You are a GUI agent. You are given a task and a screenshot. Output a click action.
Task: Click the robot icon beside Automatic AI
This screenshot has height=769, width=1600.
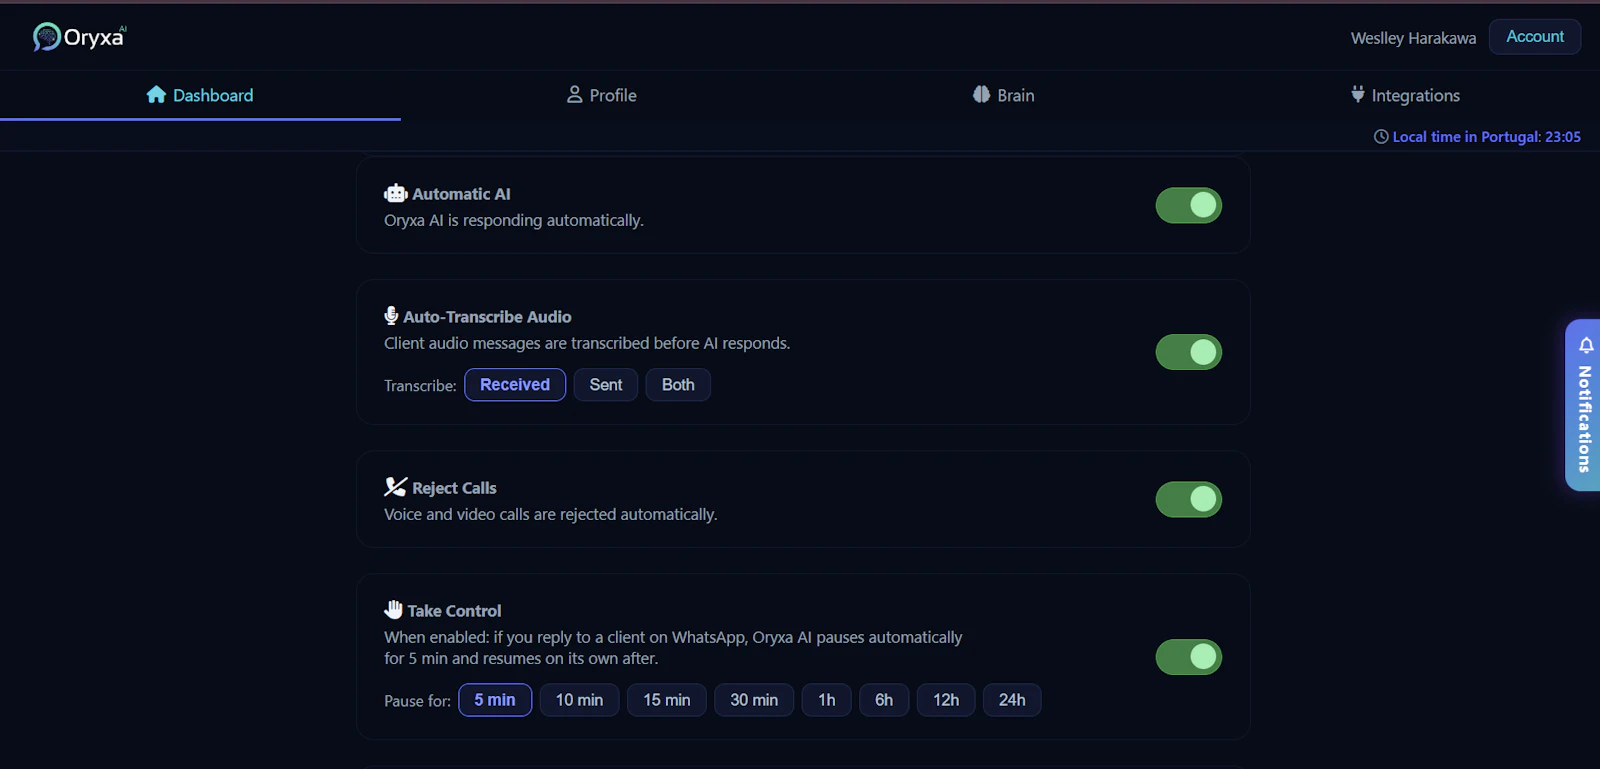(x=396, y=194)
